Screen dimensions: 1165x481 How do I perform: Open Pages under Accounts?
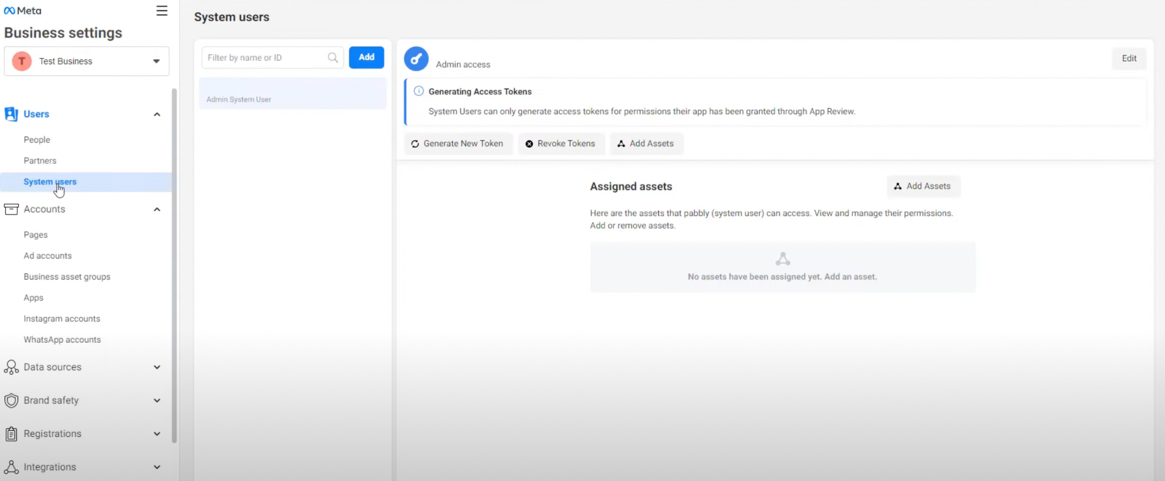coord(36,235)
